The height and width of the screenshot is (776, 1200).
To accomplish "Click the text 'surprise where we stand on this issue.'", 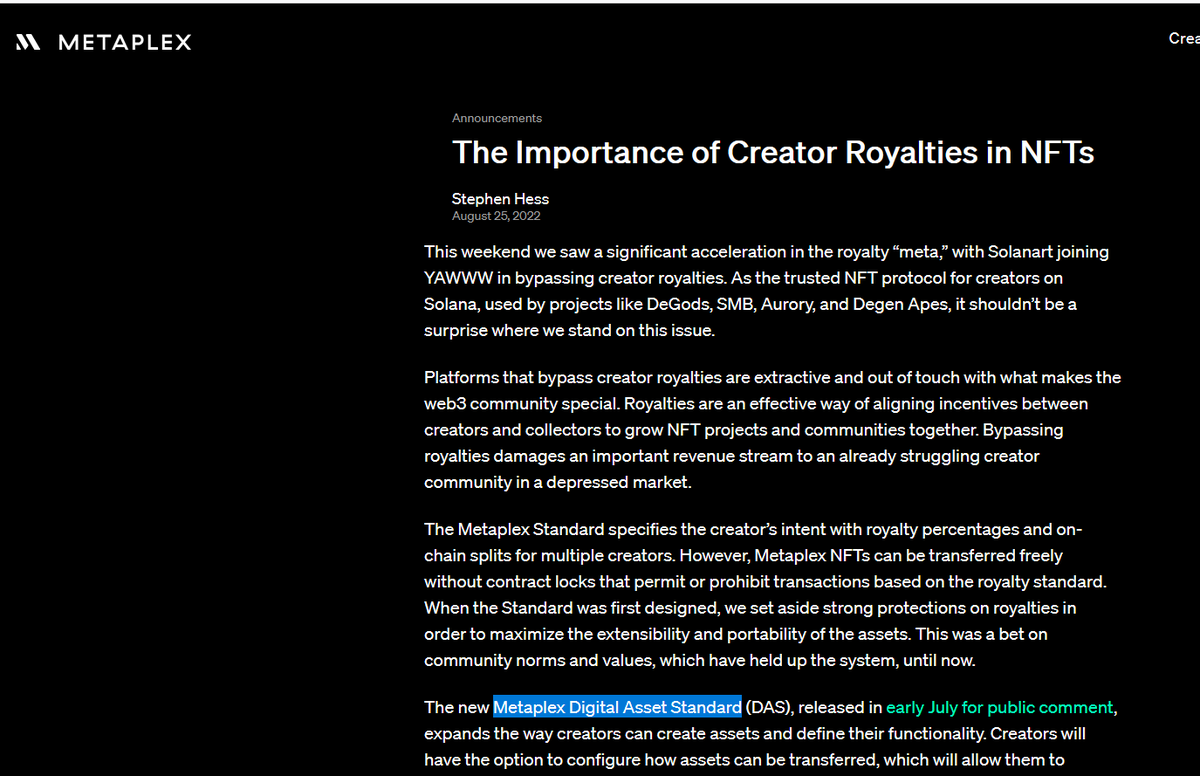I will click(x=570, y=330).
